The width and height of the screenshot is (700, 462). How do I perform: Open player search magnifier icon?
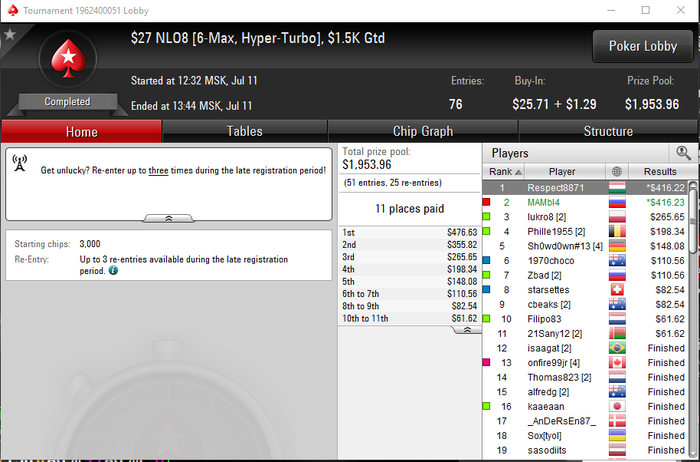683,153
